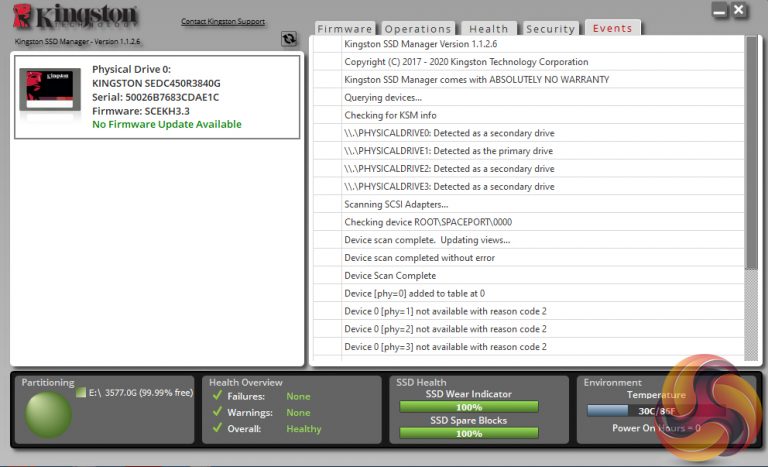This screenshot has width=768, height=467.
Task: Close the Kingston SSD Manager window
Action: coord(739,10)
